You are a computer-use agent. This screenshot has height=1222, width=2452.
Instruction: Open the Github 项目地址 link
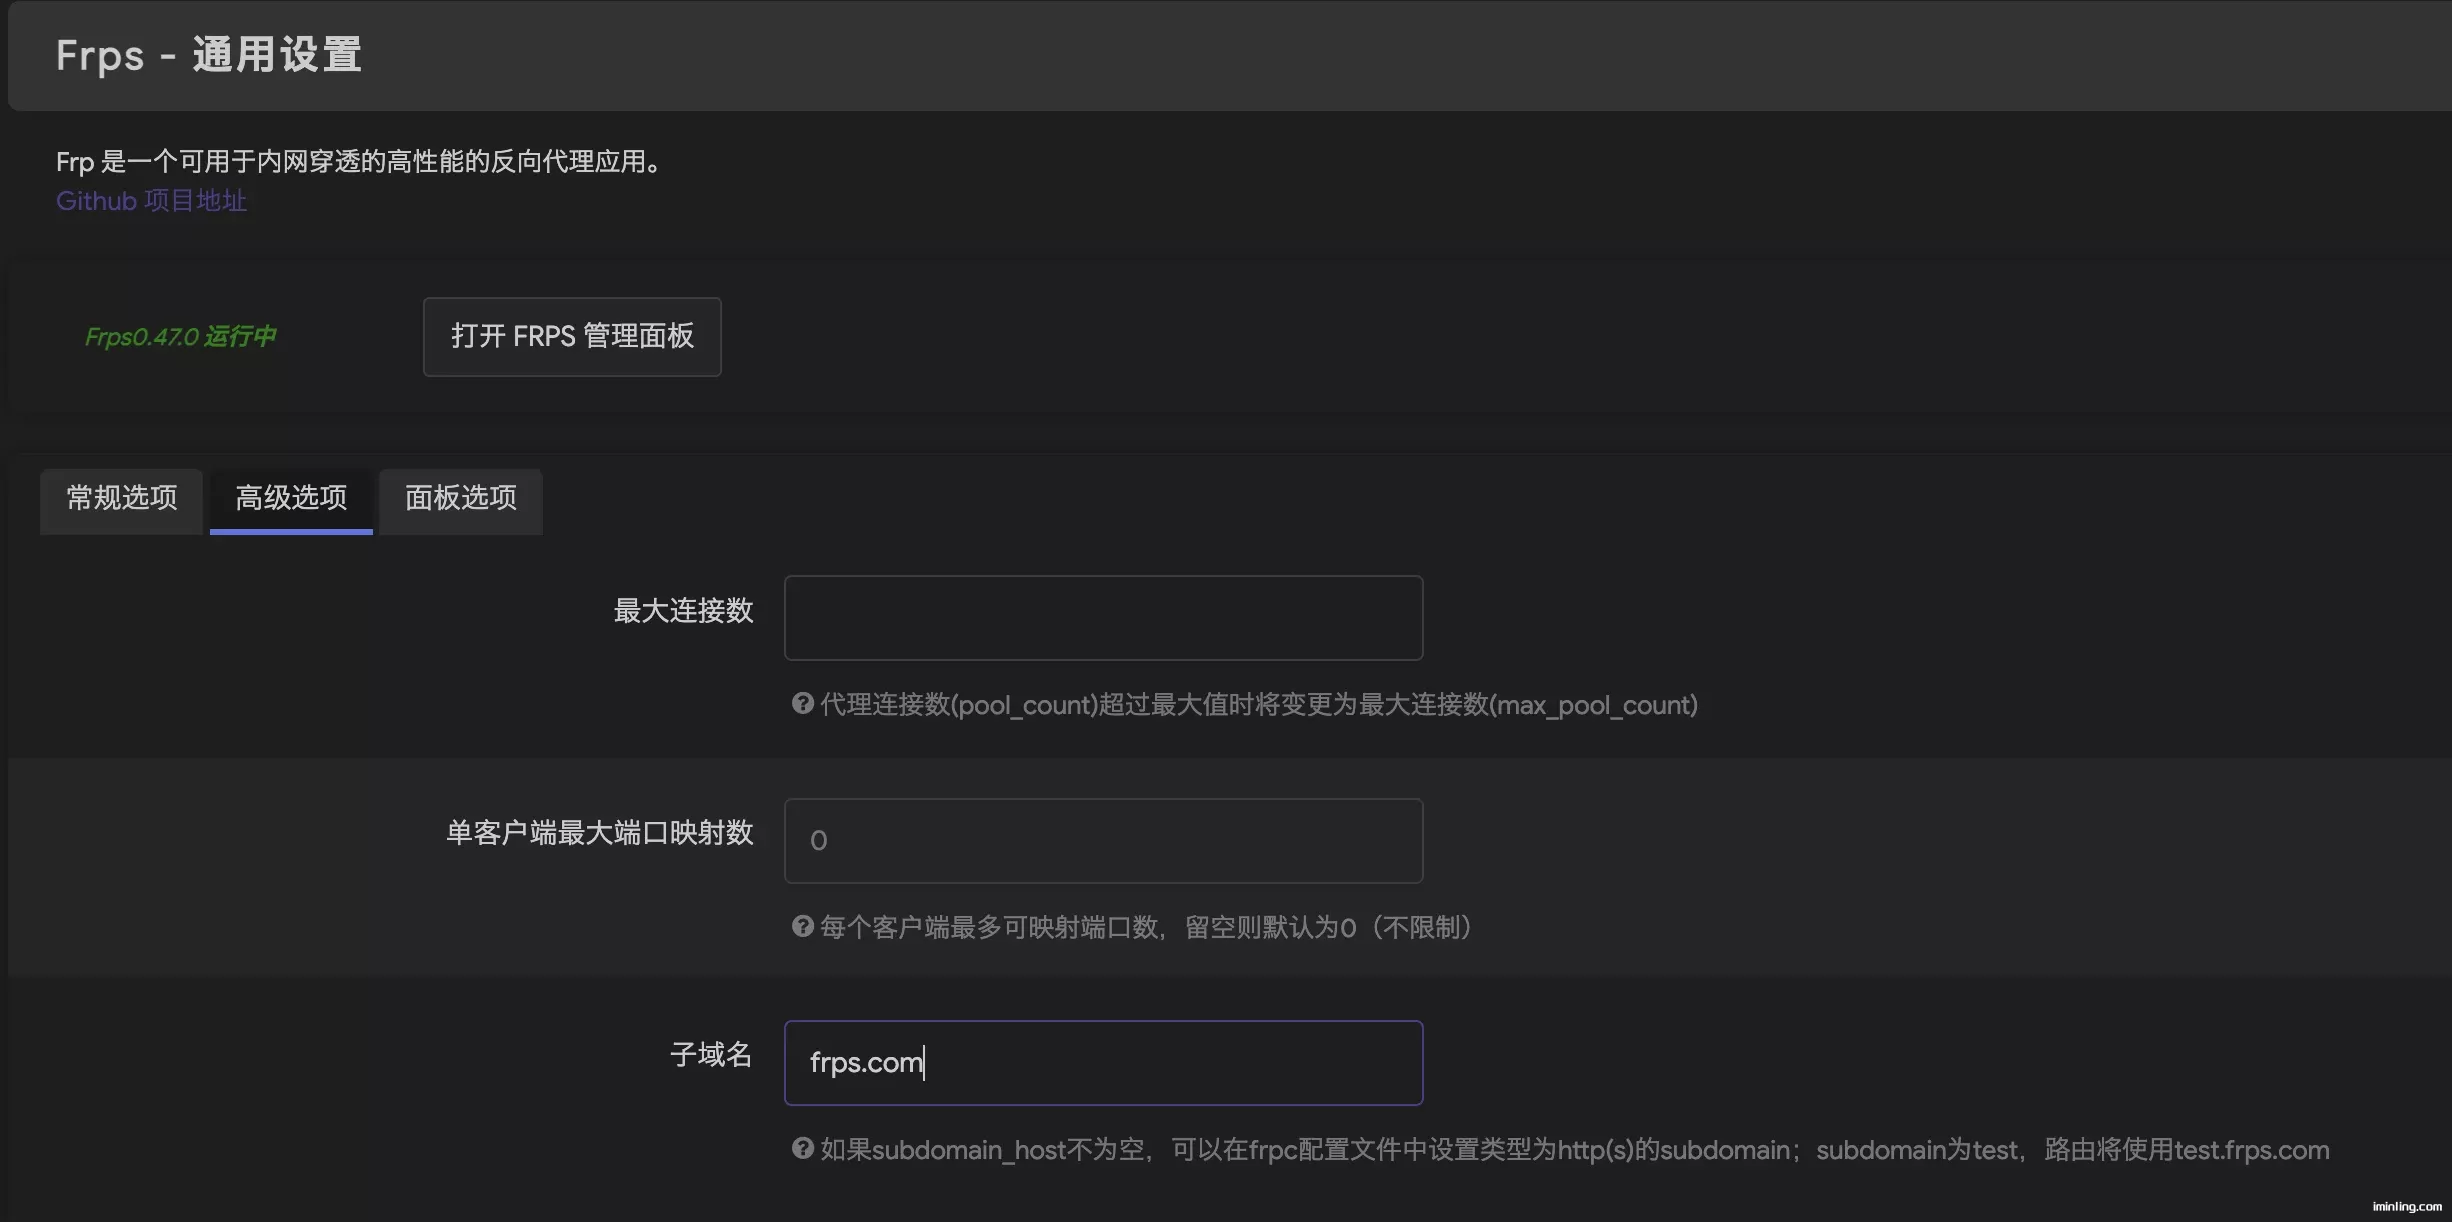coord(151,201)
